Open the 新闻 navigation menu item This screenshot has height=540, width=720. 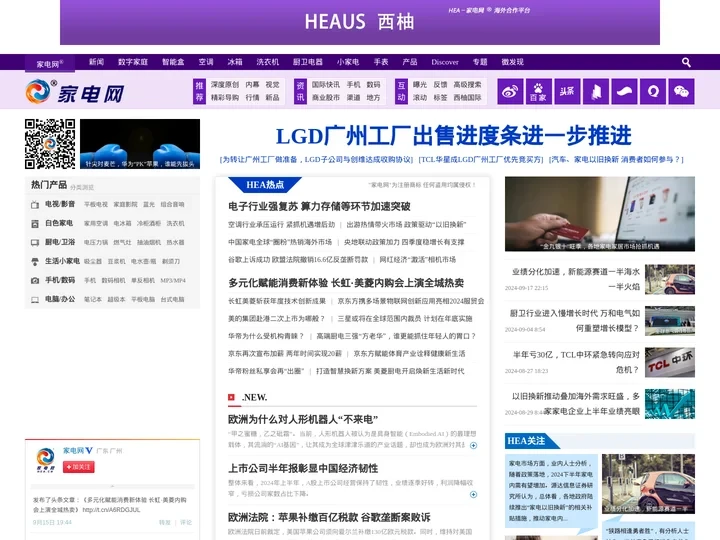point(96,62)
